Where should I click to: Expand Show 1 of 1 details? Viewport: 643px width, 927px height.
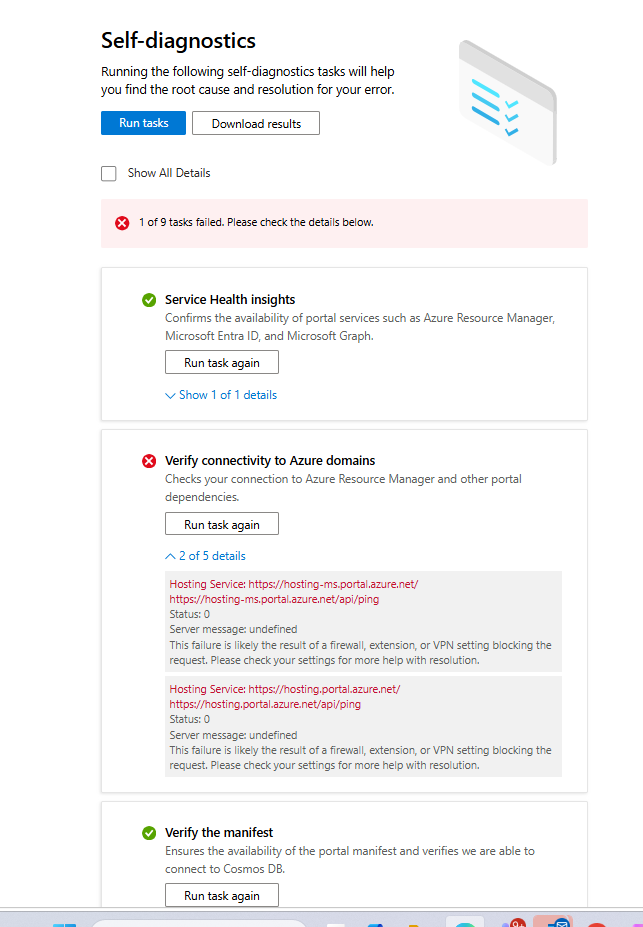pos(221,395)
